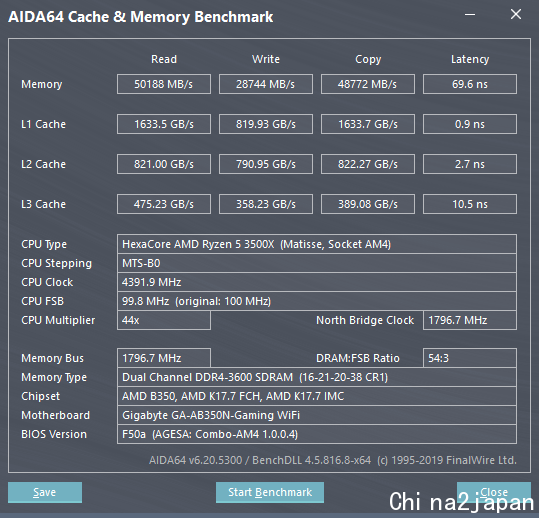
Task: Click the Memory Type field DDR4-3600 SDRAM
Action: 317,377
